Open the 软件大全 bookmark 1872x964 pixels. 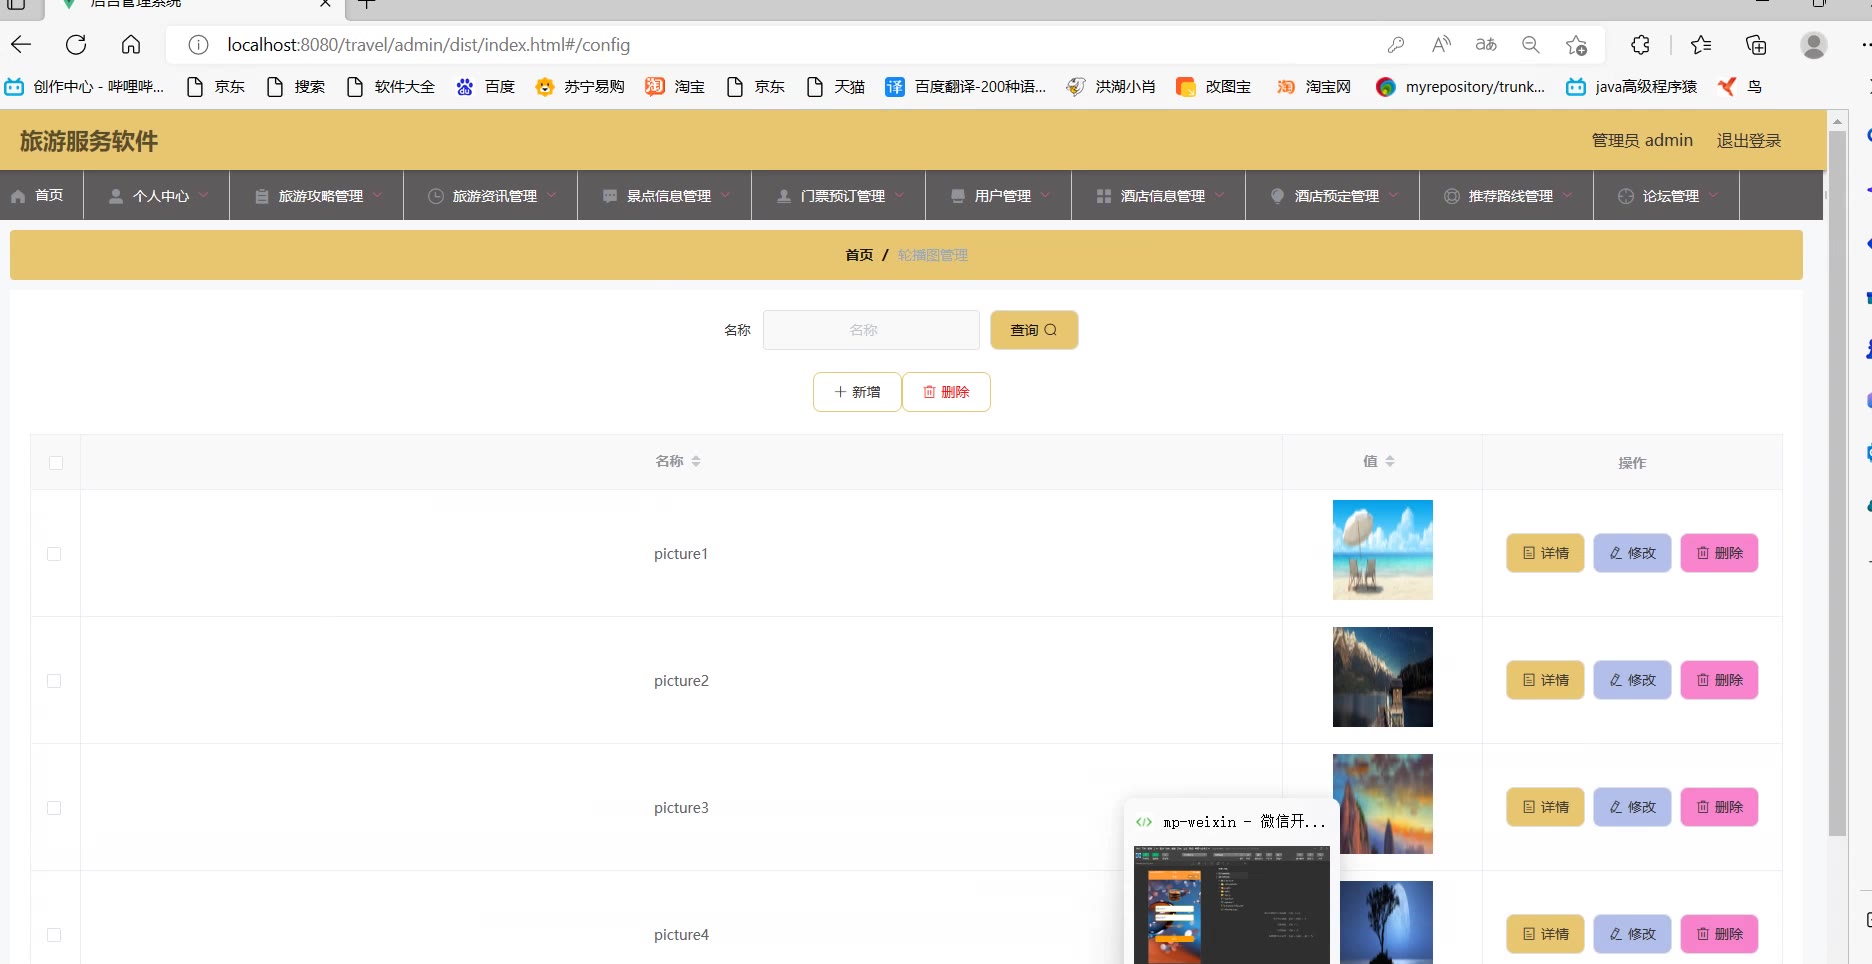[x=390, y=87]
